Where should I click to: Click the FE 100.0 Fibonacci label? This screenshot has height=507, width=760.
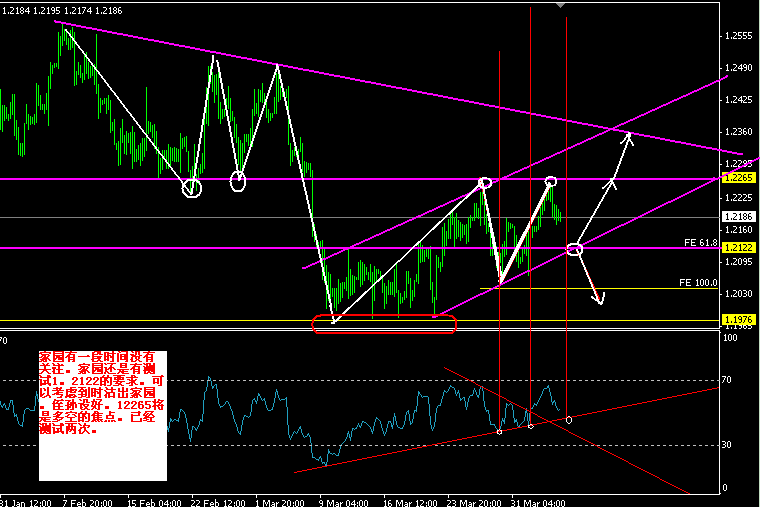(698, 283)
